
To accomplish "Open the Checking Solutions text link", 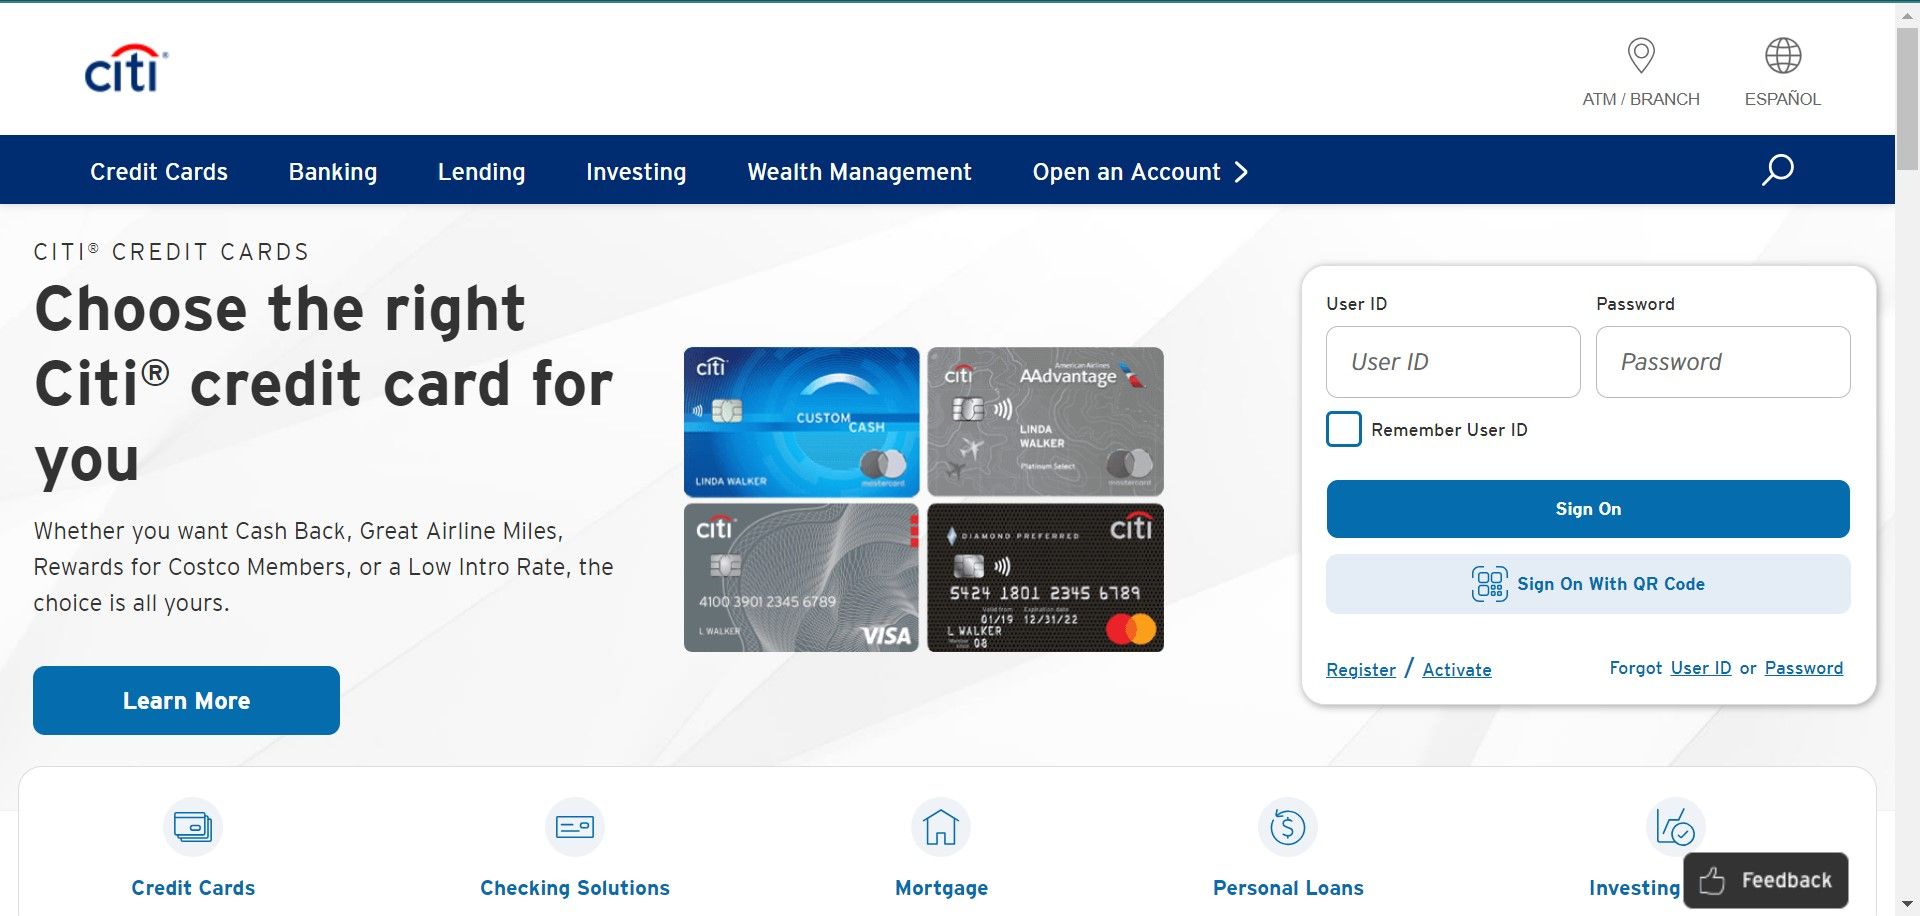I will click(x=575, y=888).
